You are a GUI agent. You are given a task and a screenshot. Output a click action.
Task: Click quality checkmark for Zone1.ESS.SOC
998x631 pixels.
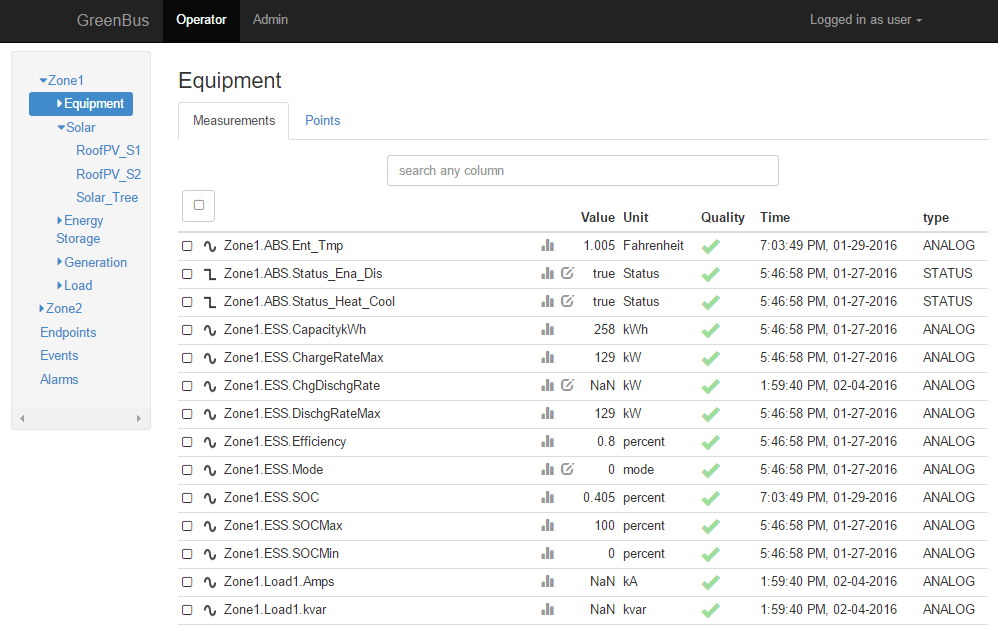click(x=710, y=499)
